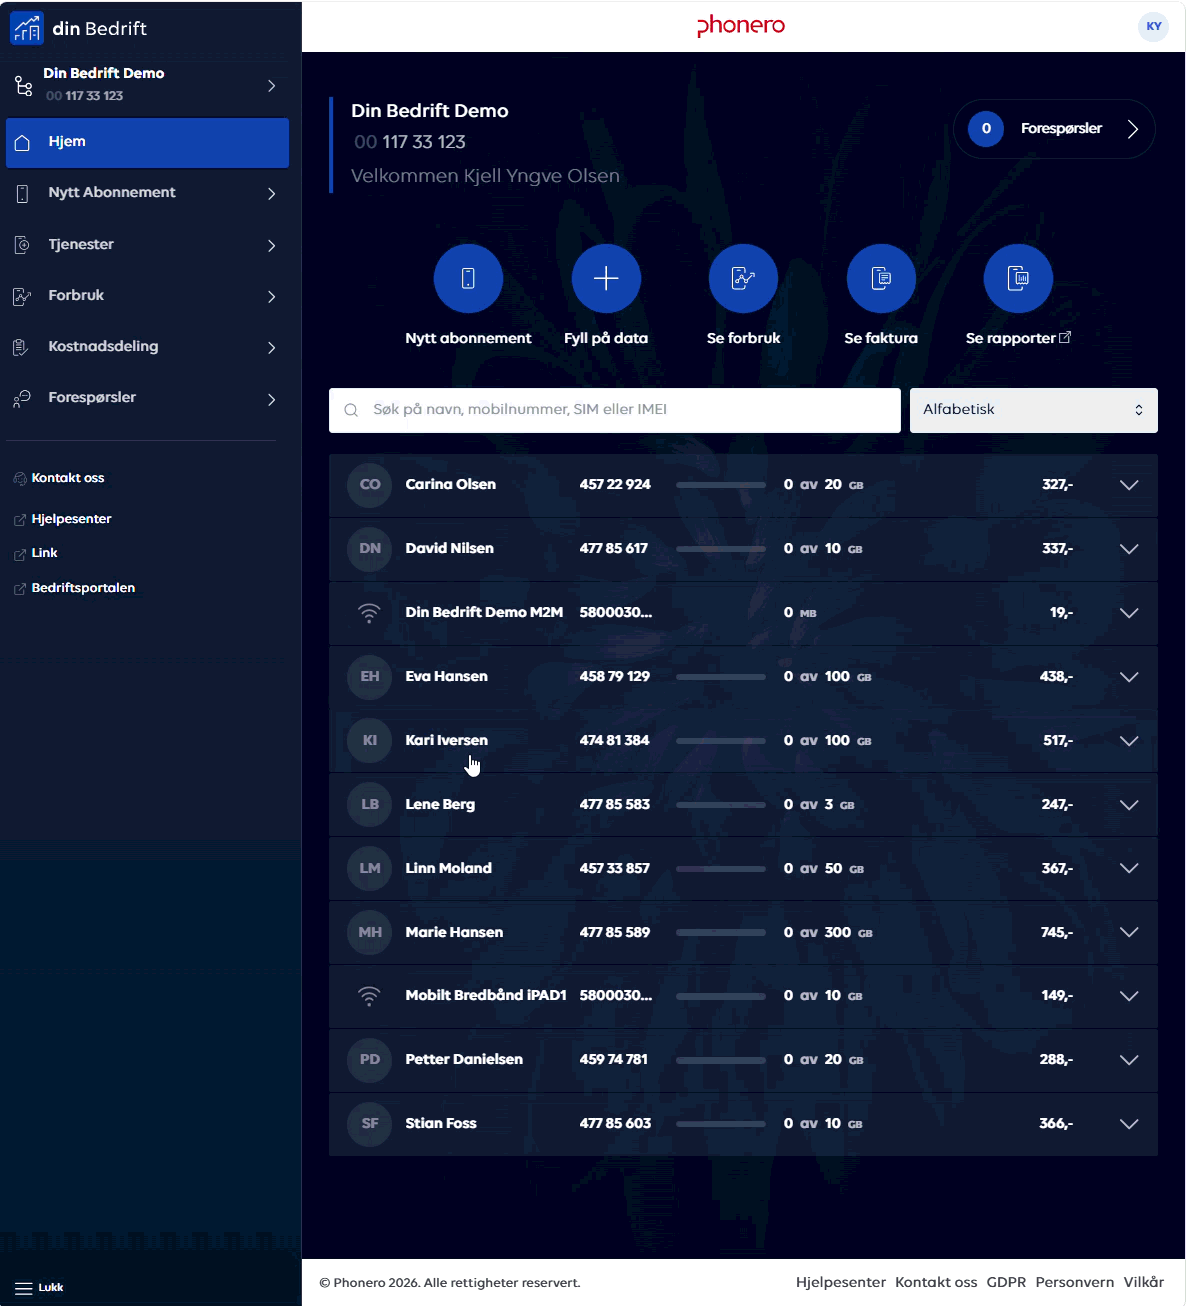Click the Nytt abonnement phone circle icon
The height and width of the screenshot is (1306, 1186).
pos(468,278)
